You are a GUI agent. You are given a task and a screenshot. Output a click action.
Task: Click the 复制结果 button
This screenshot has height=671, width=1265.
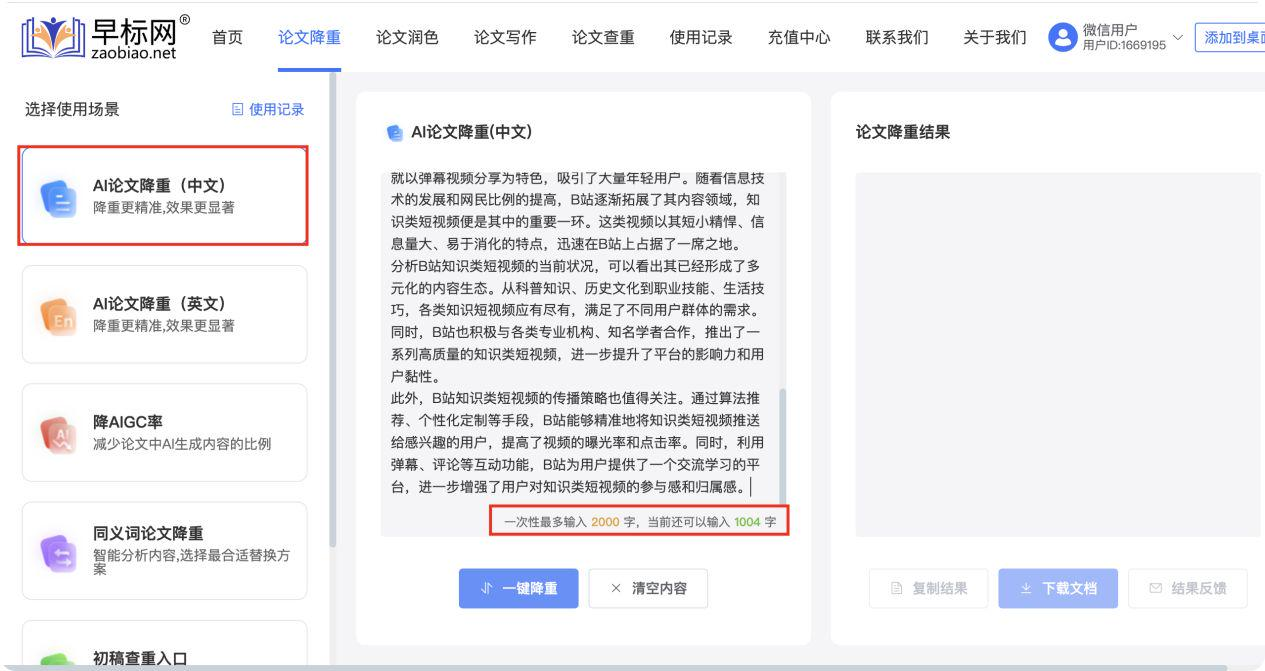(928, 588)
